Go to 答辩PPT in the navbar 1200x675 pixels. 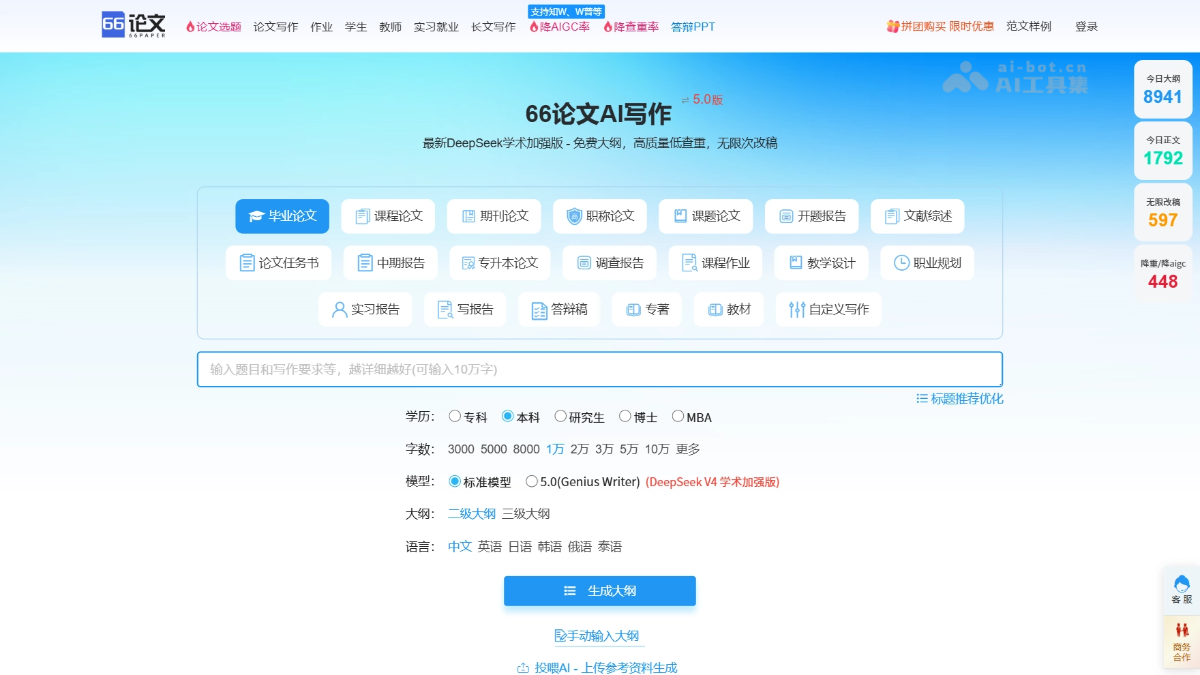click(693, 27)
